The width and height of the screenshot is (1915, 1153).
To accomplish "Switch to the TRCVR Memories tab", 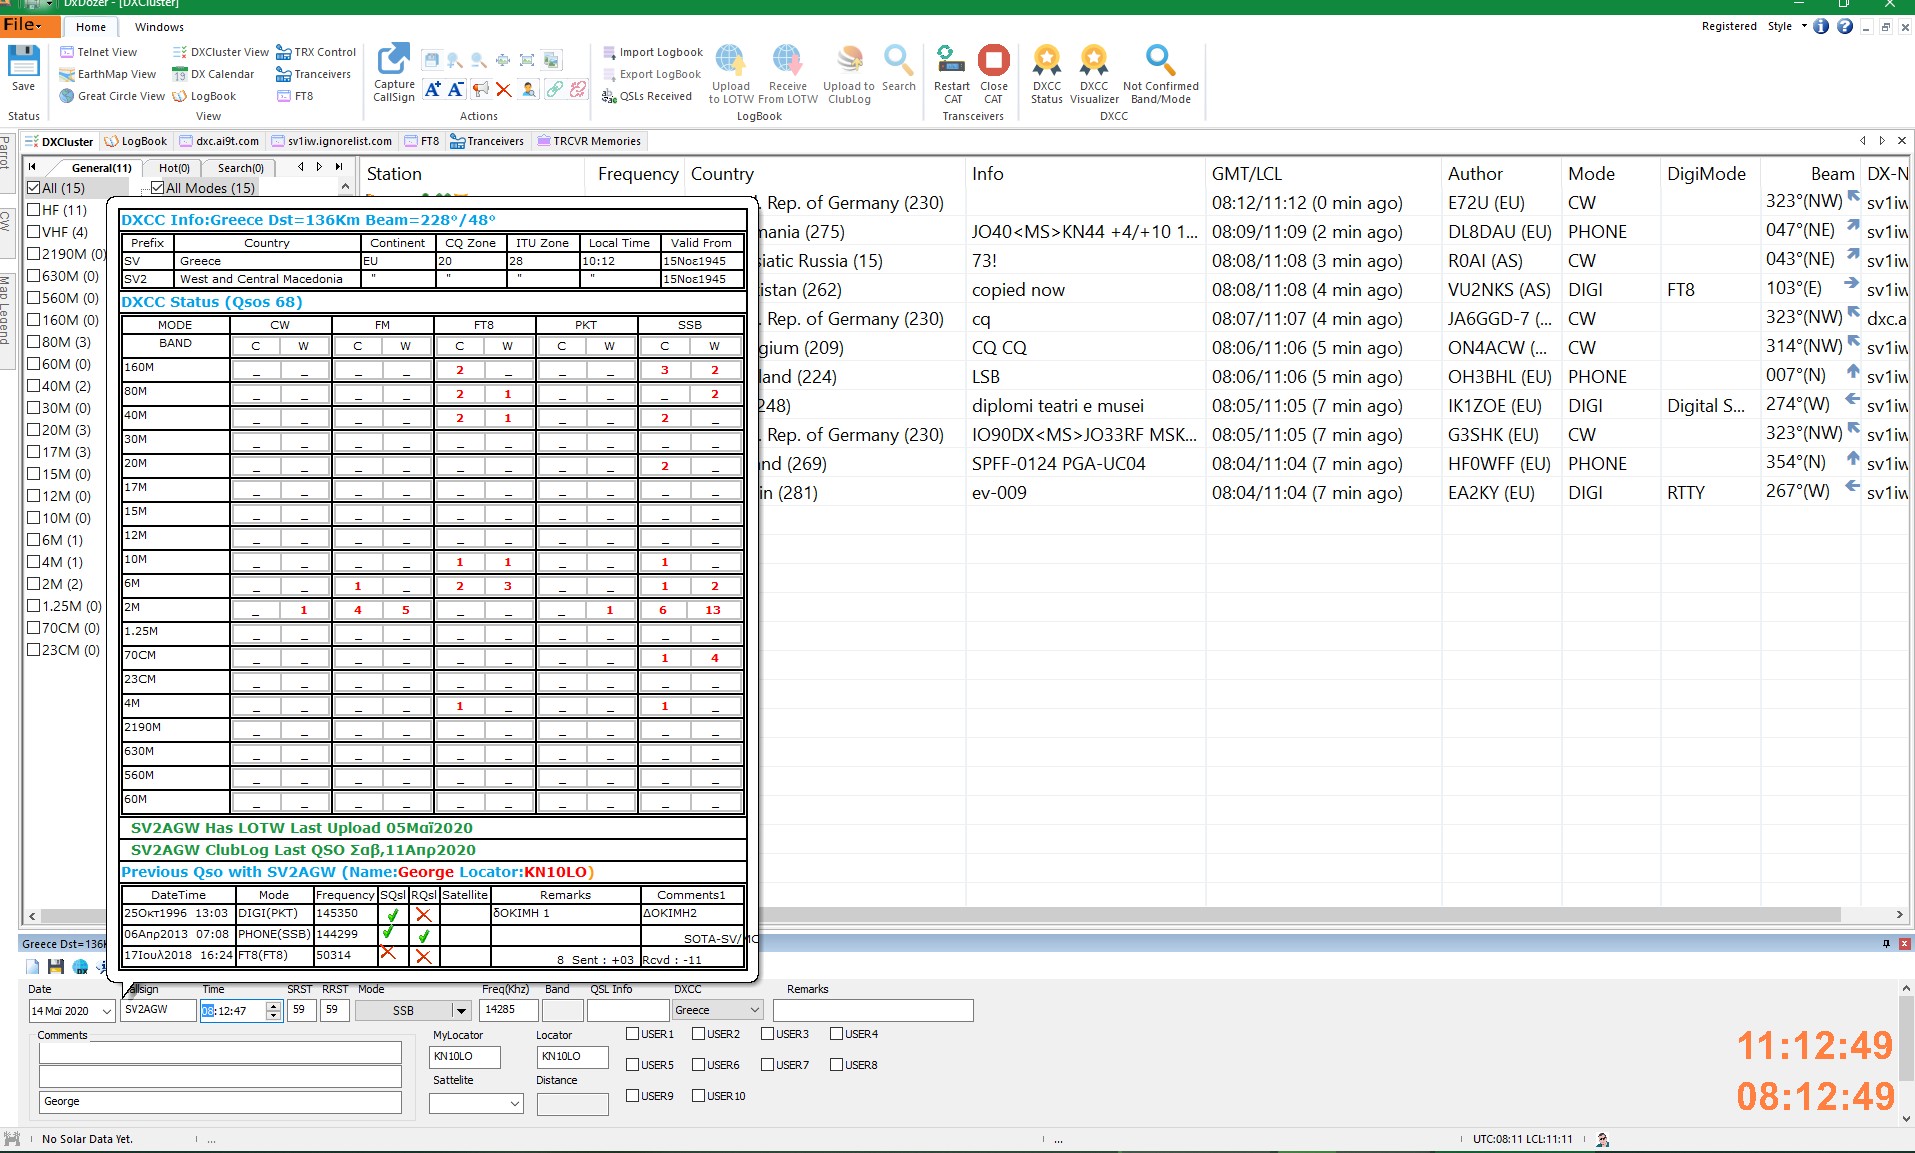I will coord(589,141).
